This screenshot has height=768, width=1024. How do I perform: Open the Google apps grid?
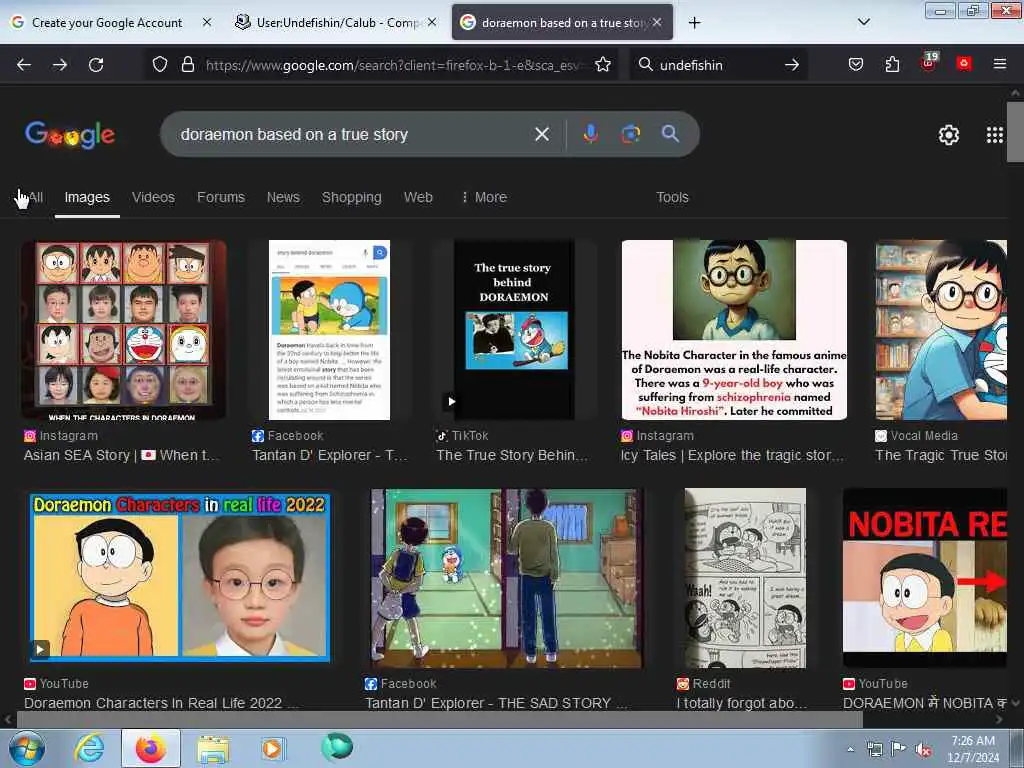click(995, 135)
